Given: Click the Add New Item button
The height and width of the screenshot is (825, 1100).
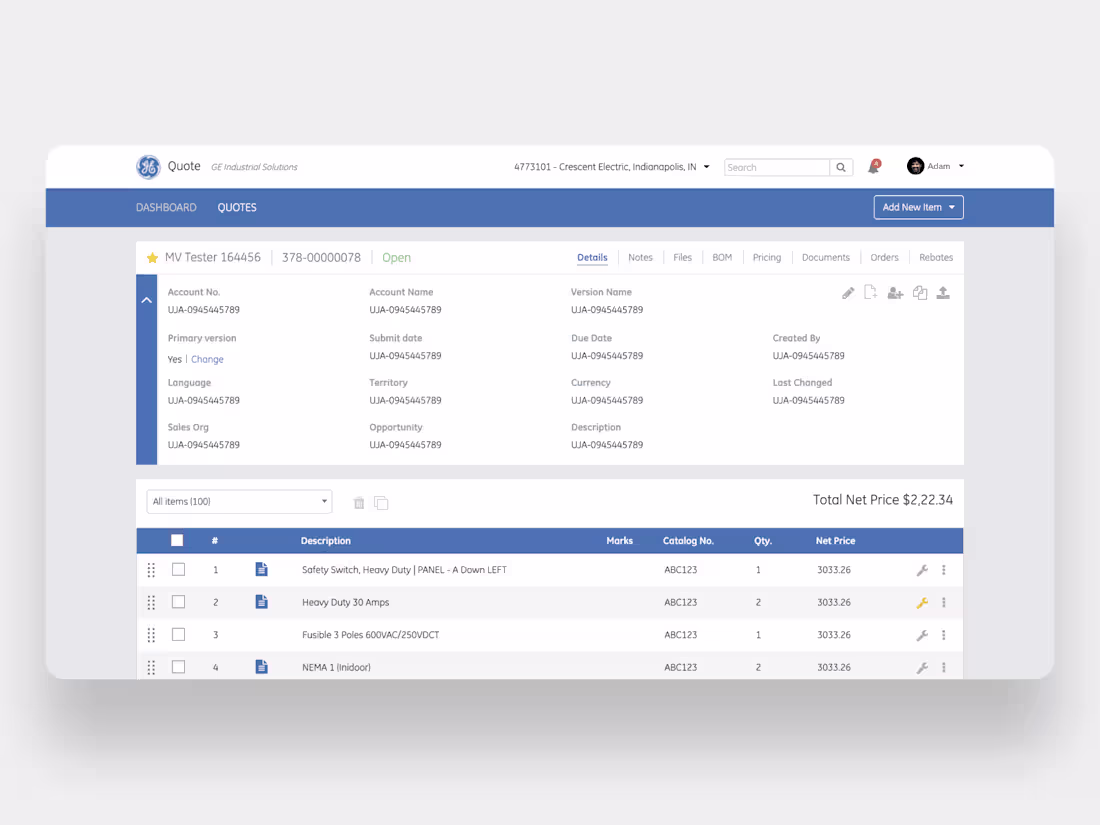Looking at the screenshot, I should (917, 207).
